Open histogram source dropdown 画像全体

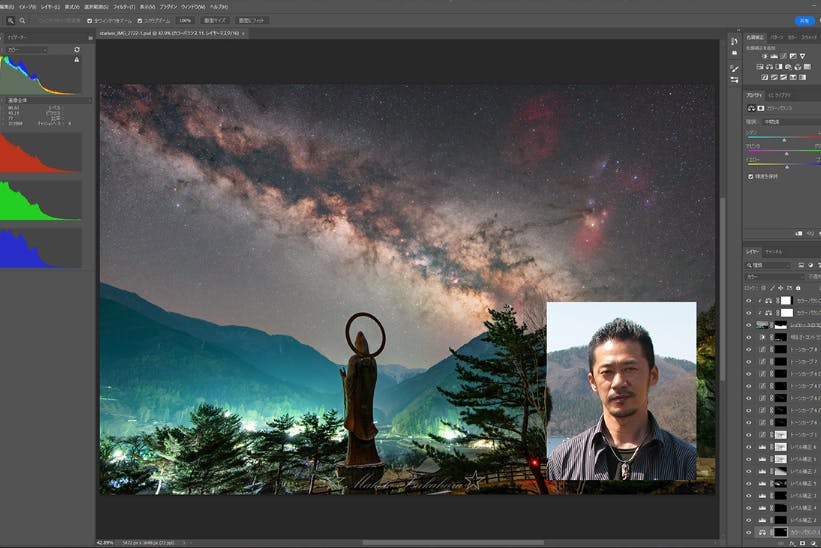tap(48, 100)
